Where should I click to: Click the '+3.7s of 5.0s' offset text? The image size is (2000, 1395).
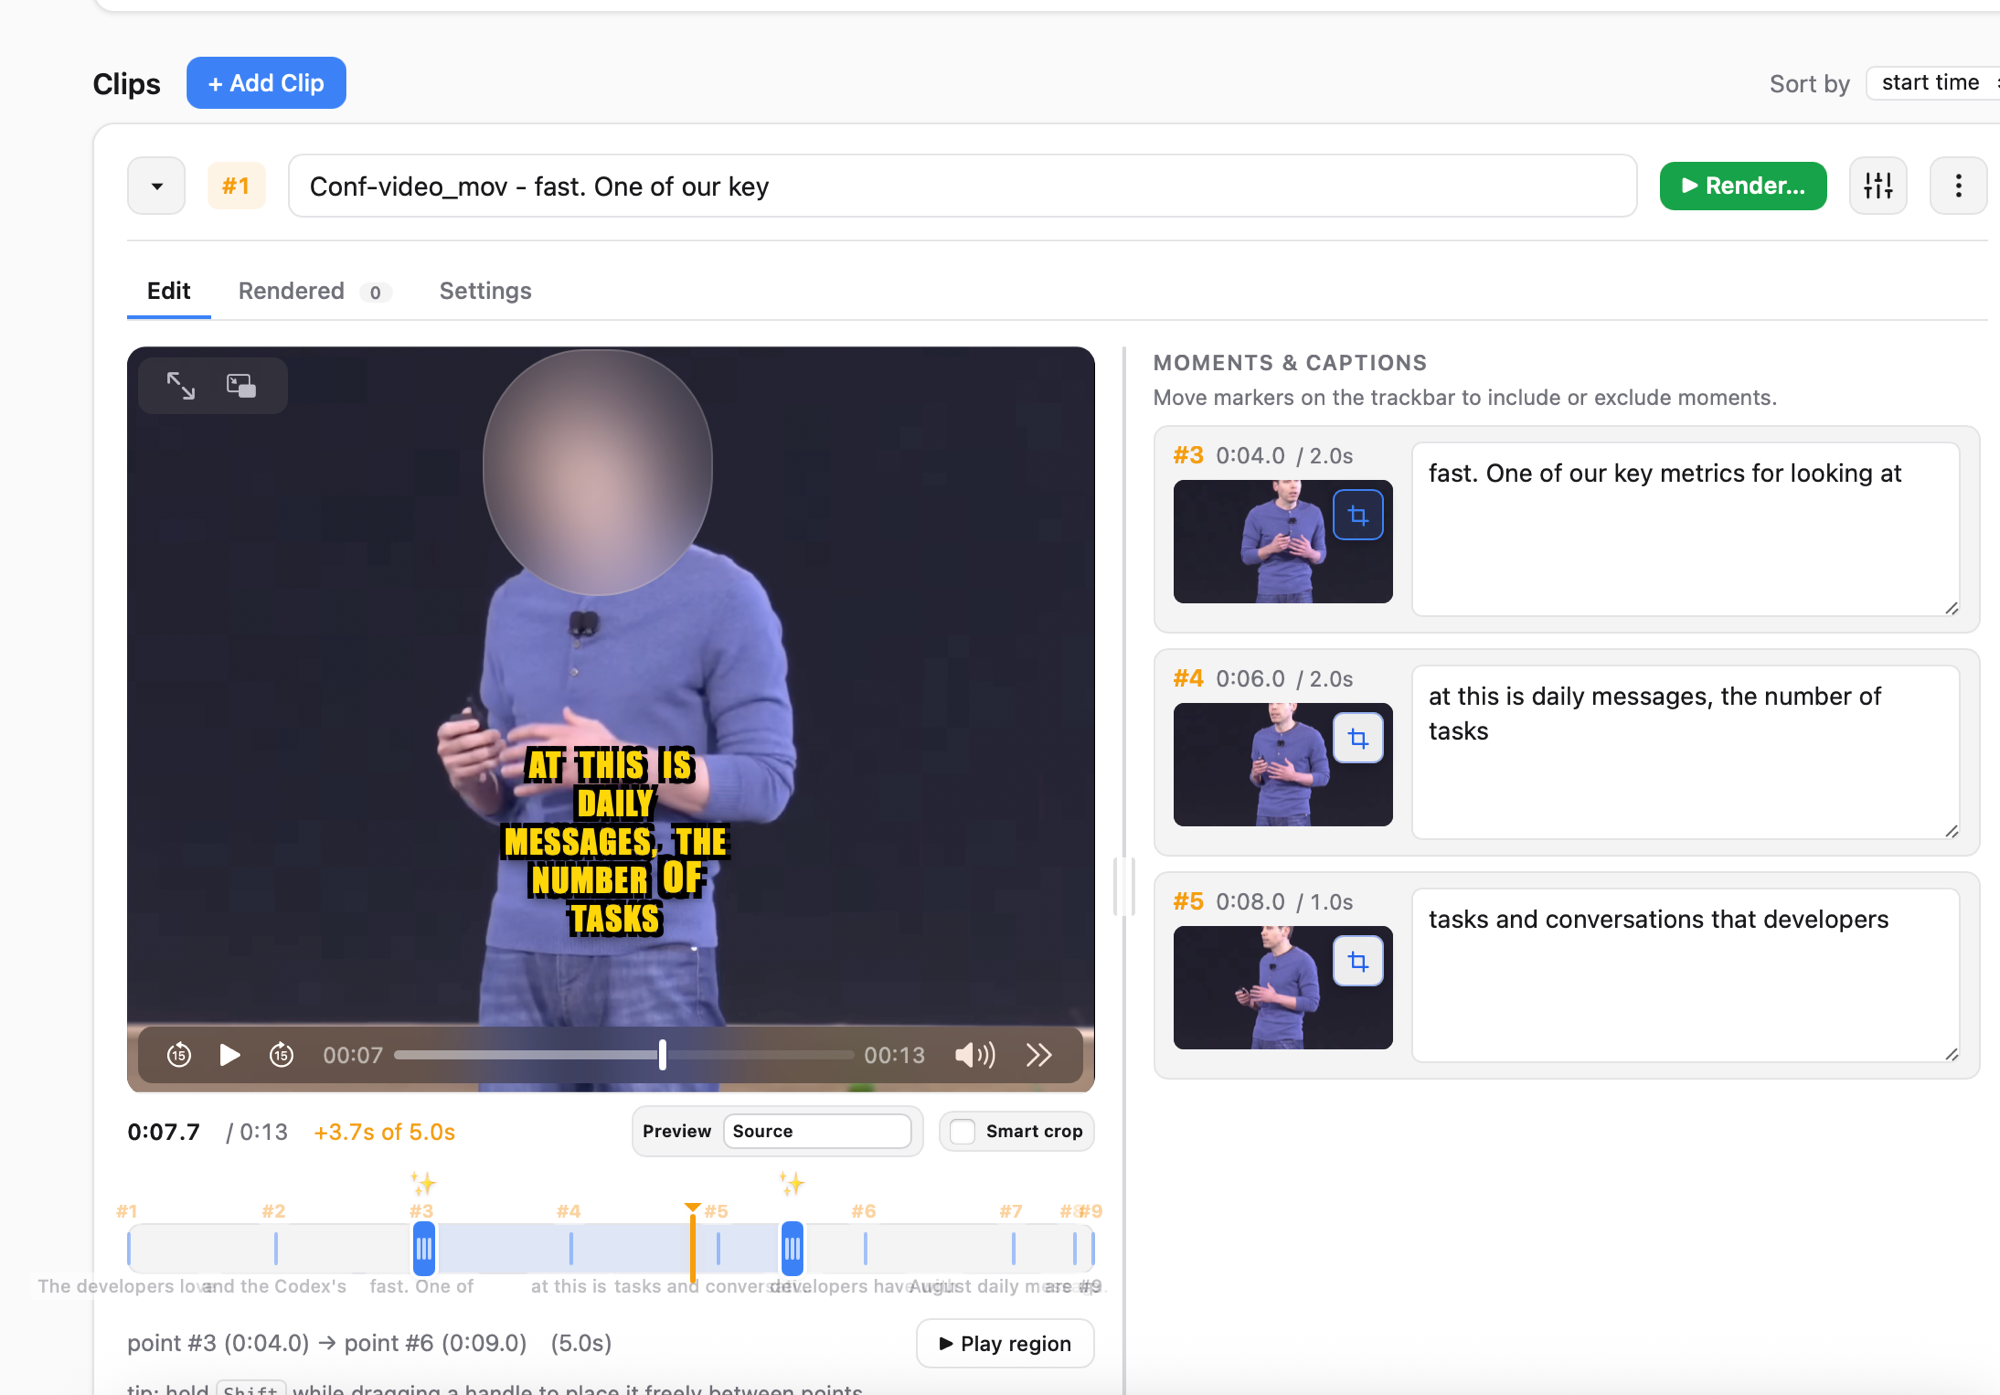pos(384,1132)
